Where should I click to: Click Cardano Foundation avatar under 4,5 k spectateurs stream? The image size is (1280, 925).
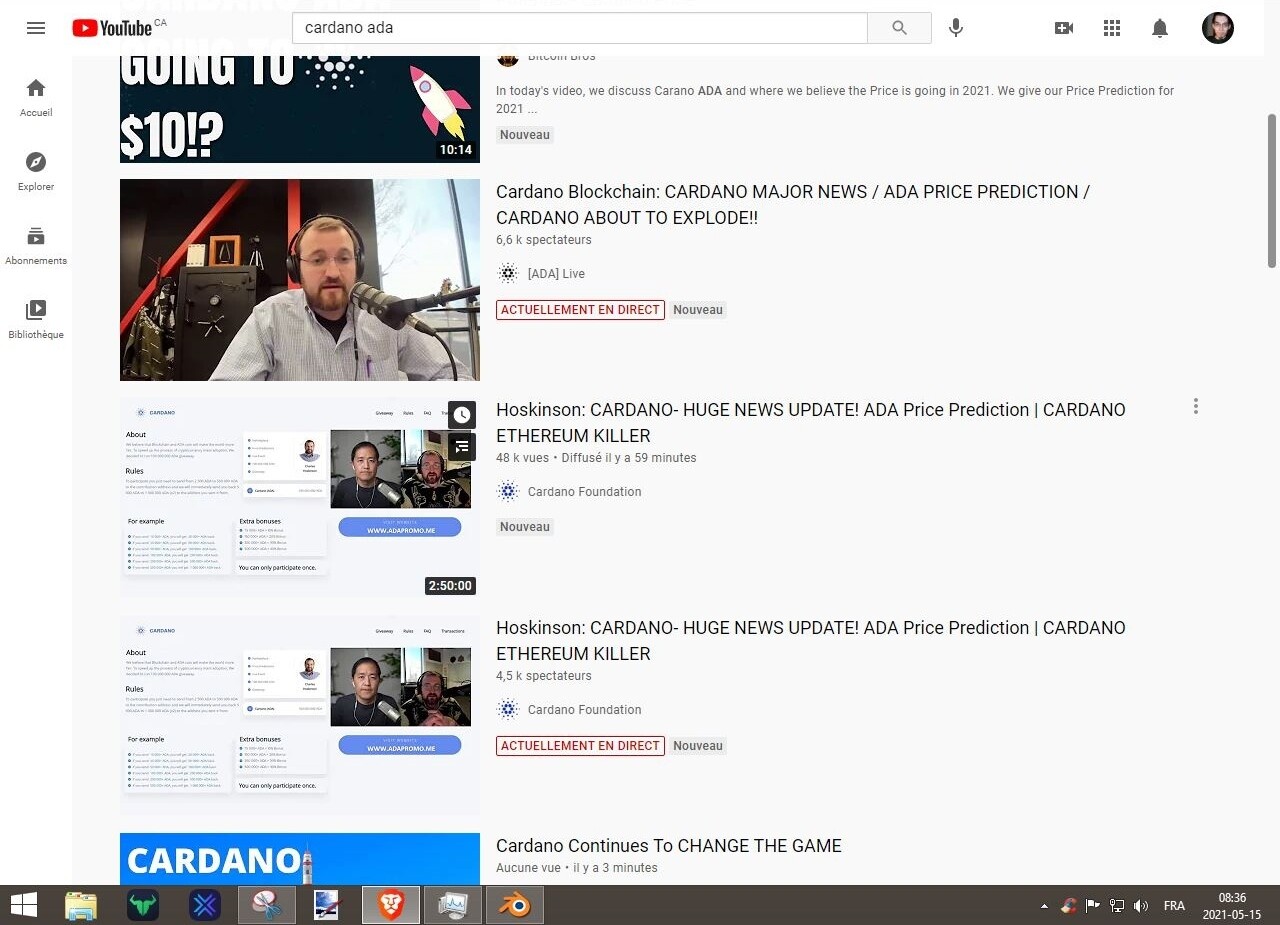(508, 710)
